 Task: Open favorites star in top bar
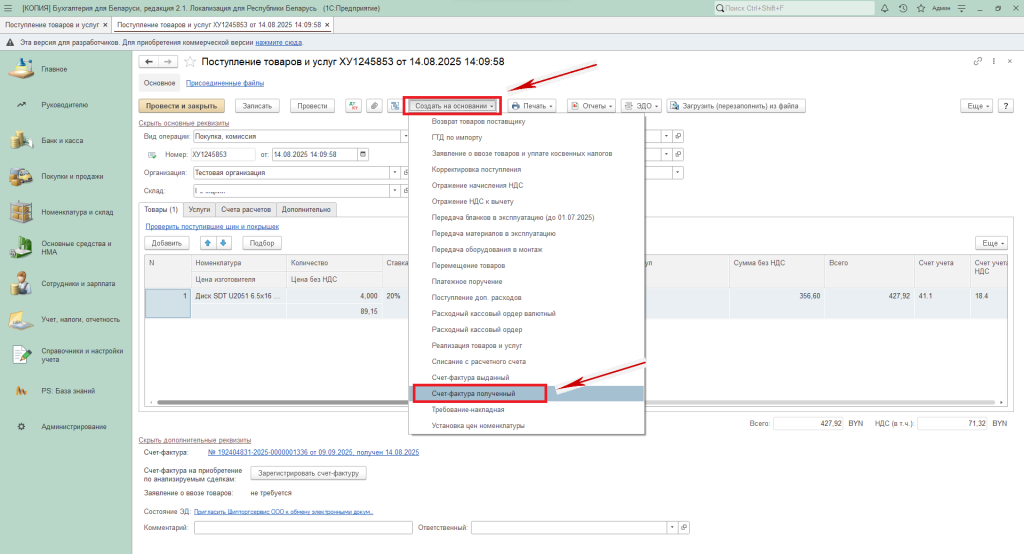pos(921,8)
